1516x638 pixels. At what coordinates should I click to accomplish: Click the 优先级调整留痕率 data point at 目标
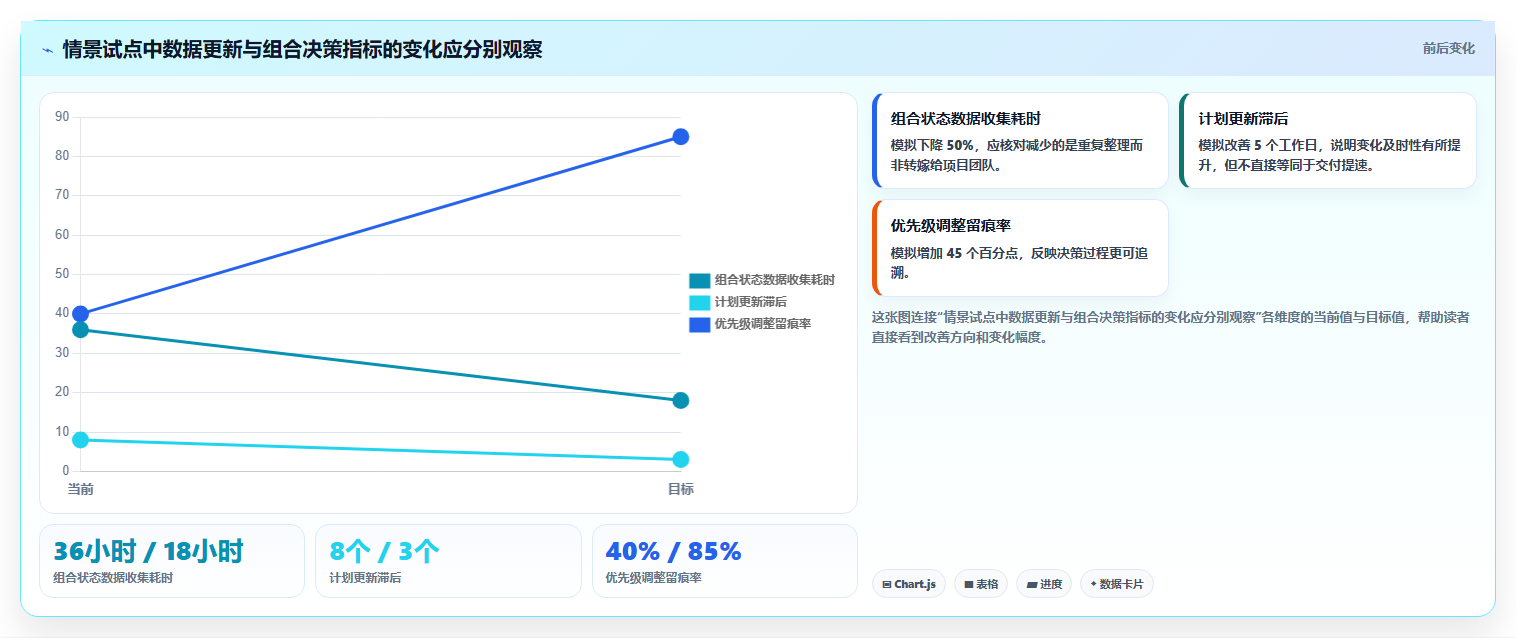pyautogui.click(x=680, y=136)
